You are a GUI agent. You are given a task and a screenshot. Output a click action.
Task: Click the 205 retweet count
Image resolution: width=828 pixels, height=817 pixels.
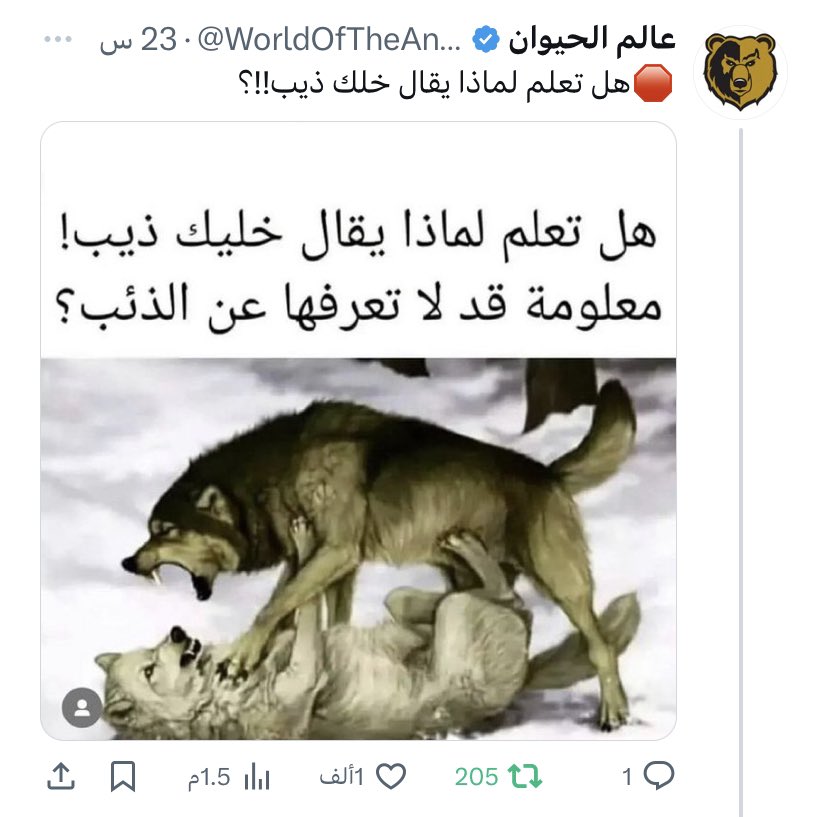click(x=476, y=777)
